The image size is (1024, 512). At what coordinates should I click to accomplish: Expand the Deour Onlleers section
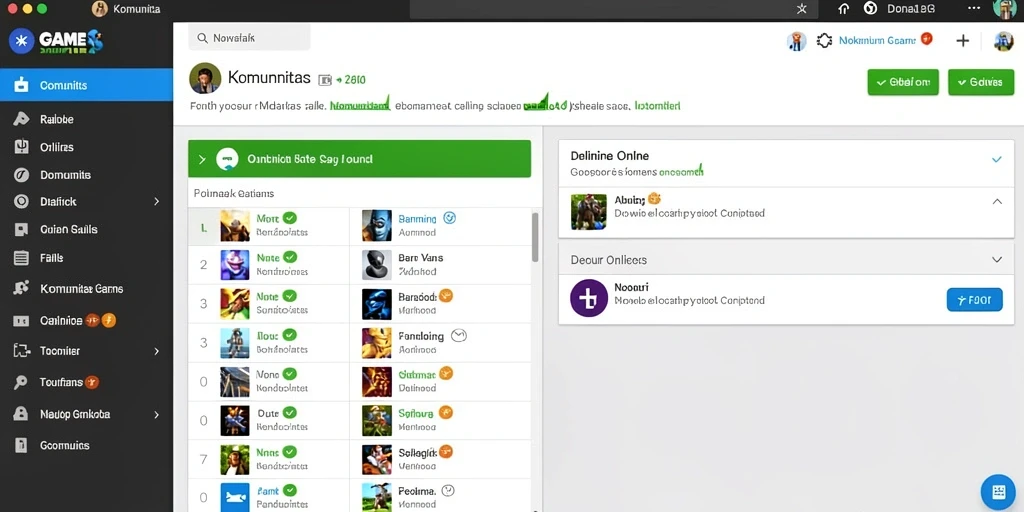pyautogui.click(x=997, y=259)
